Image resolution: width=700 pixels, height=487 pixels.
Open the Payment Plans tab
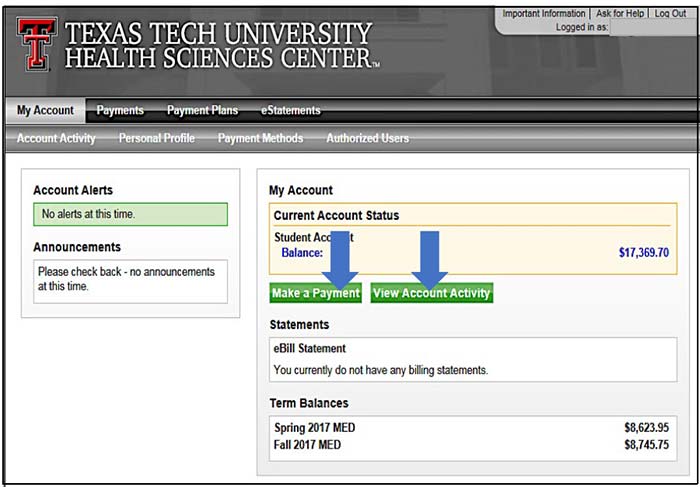[x=202, y=110]
